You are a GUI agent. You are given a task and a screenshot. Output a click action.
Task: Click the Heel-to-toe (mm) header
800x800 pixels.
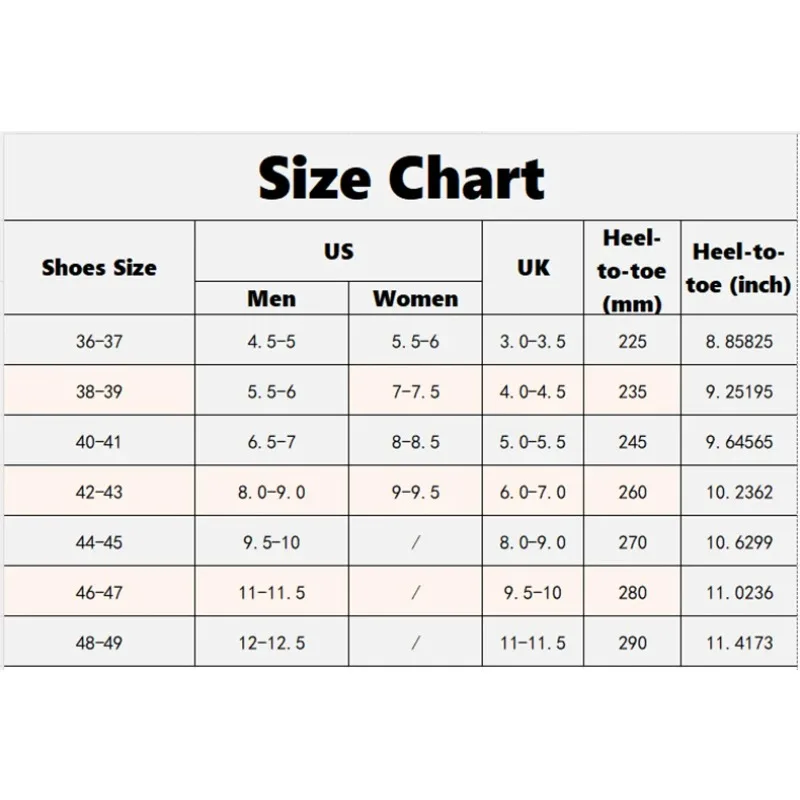point(632,270)
